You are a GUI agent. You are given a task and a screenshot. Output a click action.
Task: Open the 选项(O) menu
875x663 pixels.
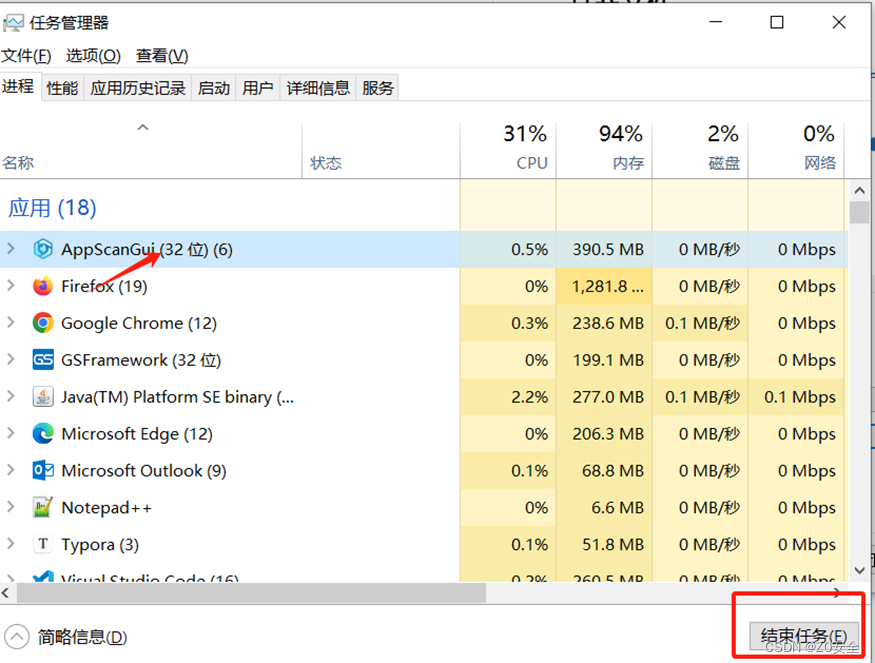click(x=93, y=56)
